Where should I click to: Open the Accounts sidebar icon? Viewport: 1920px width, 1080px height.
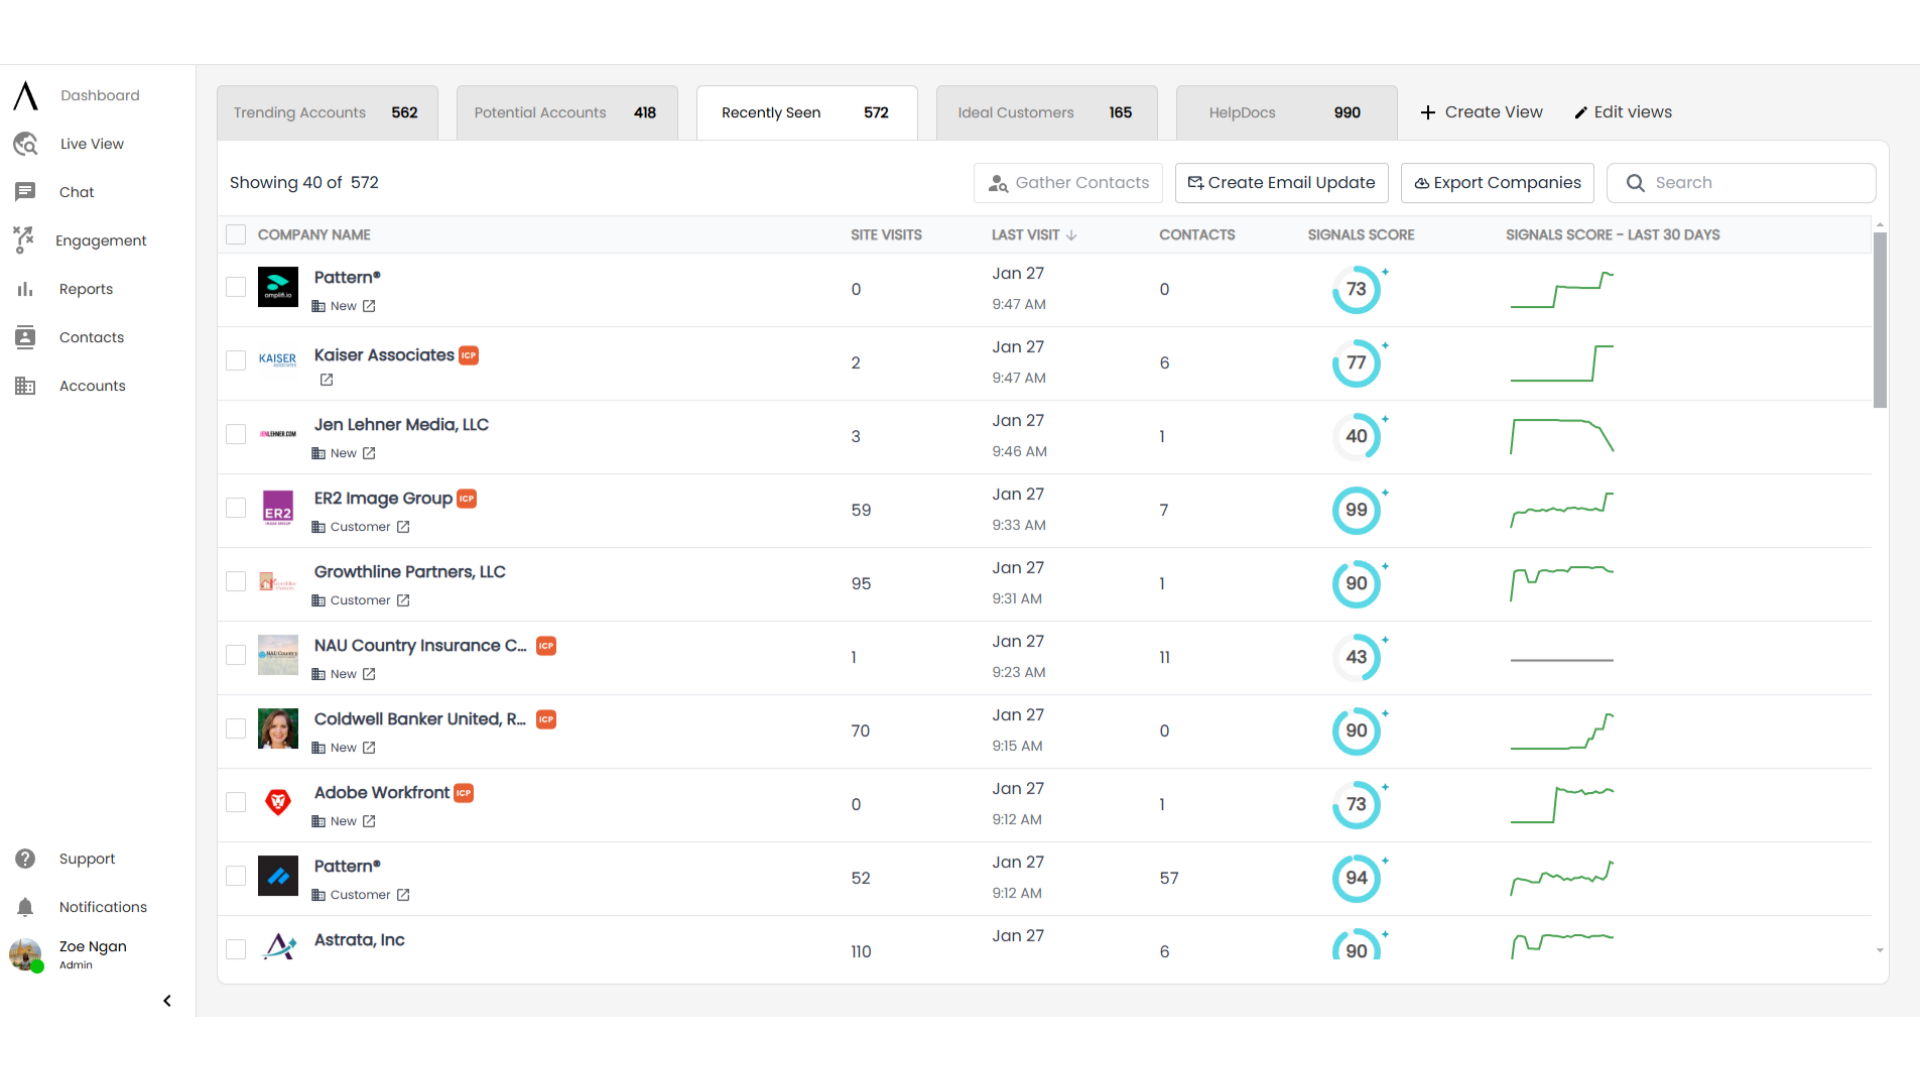tap(25, 386)
